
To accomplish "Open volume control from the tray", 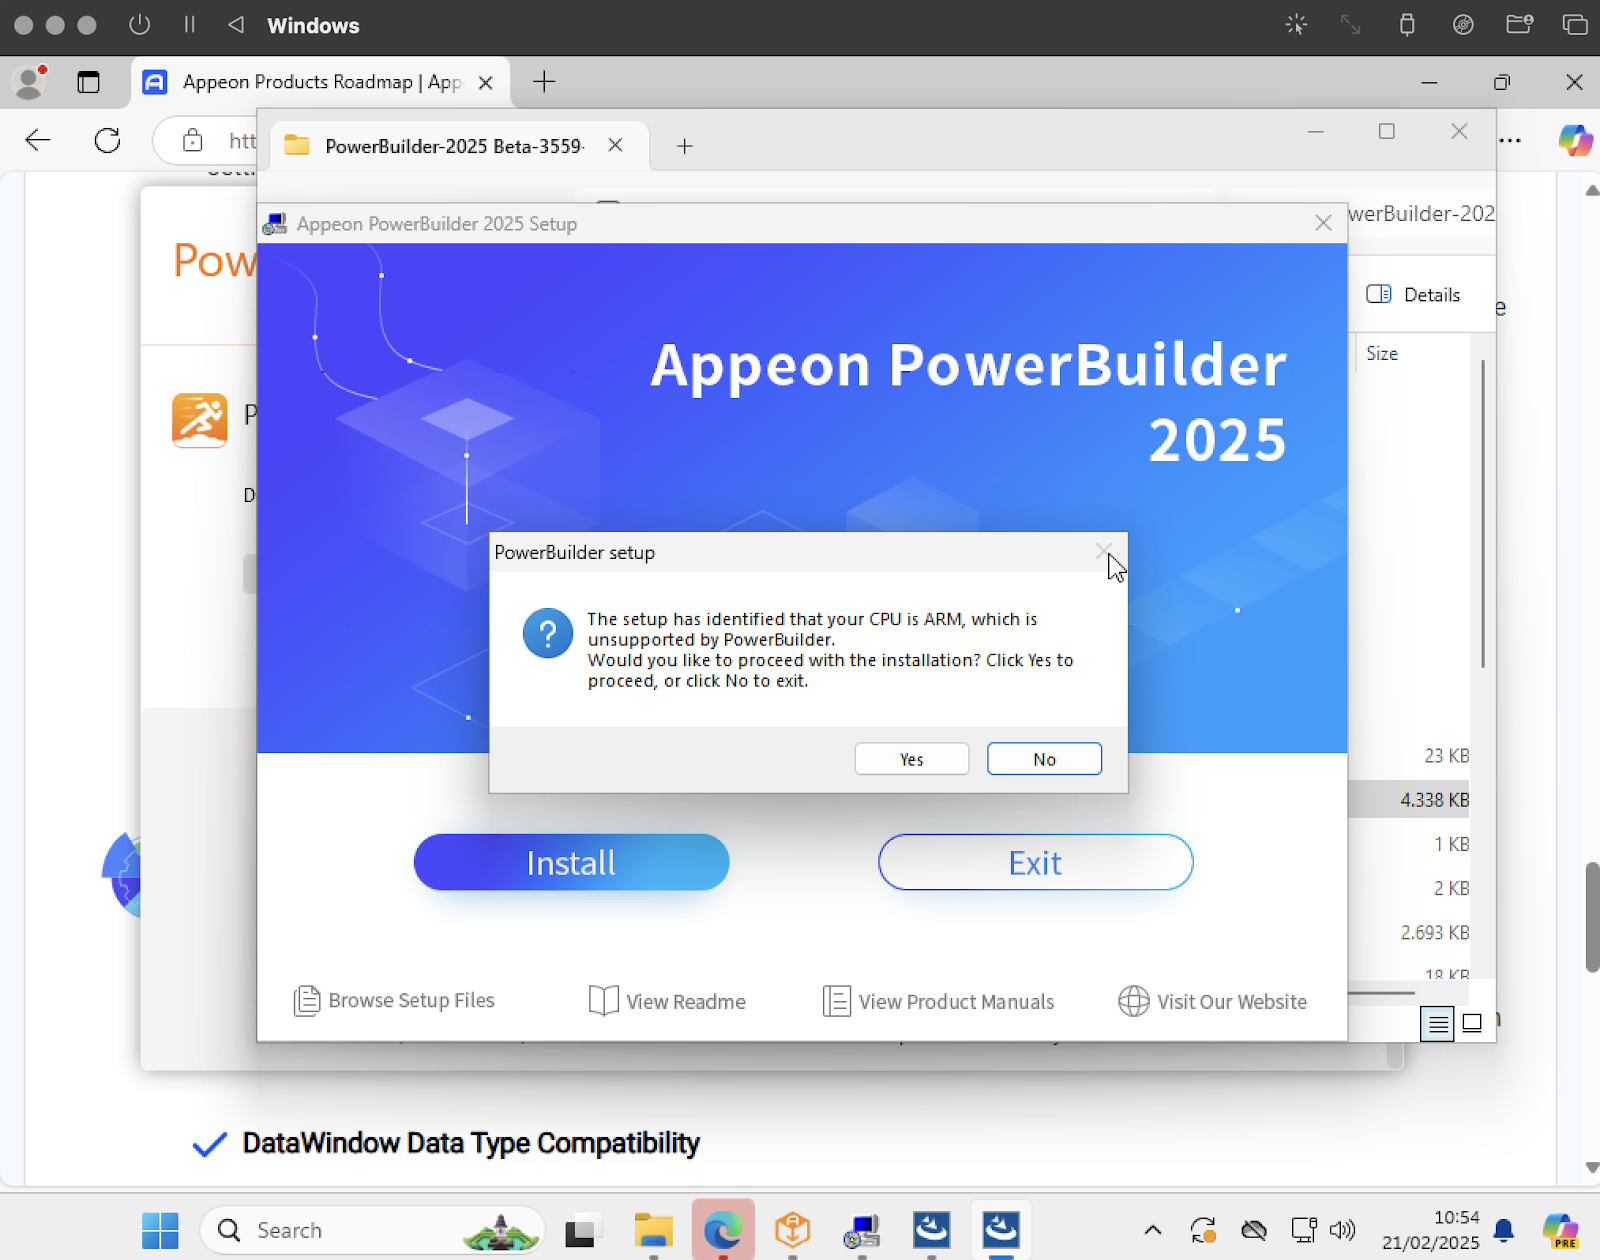I will point(1342,1230).
